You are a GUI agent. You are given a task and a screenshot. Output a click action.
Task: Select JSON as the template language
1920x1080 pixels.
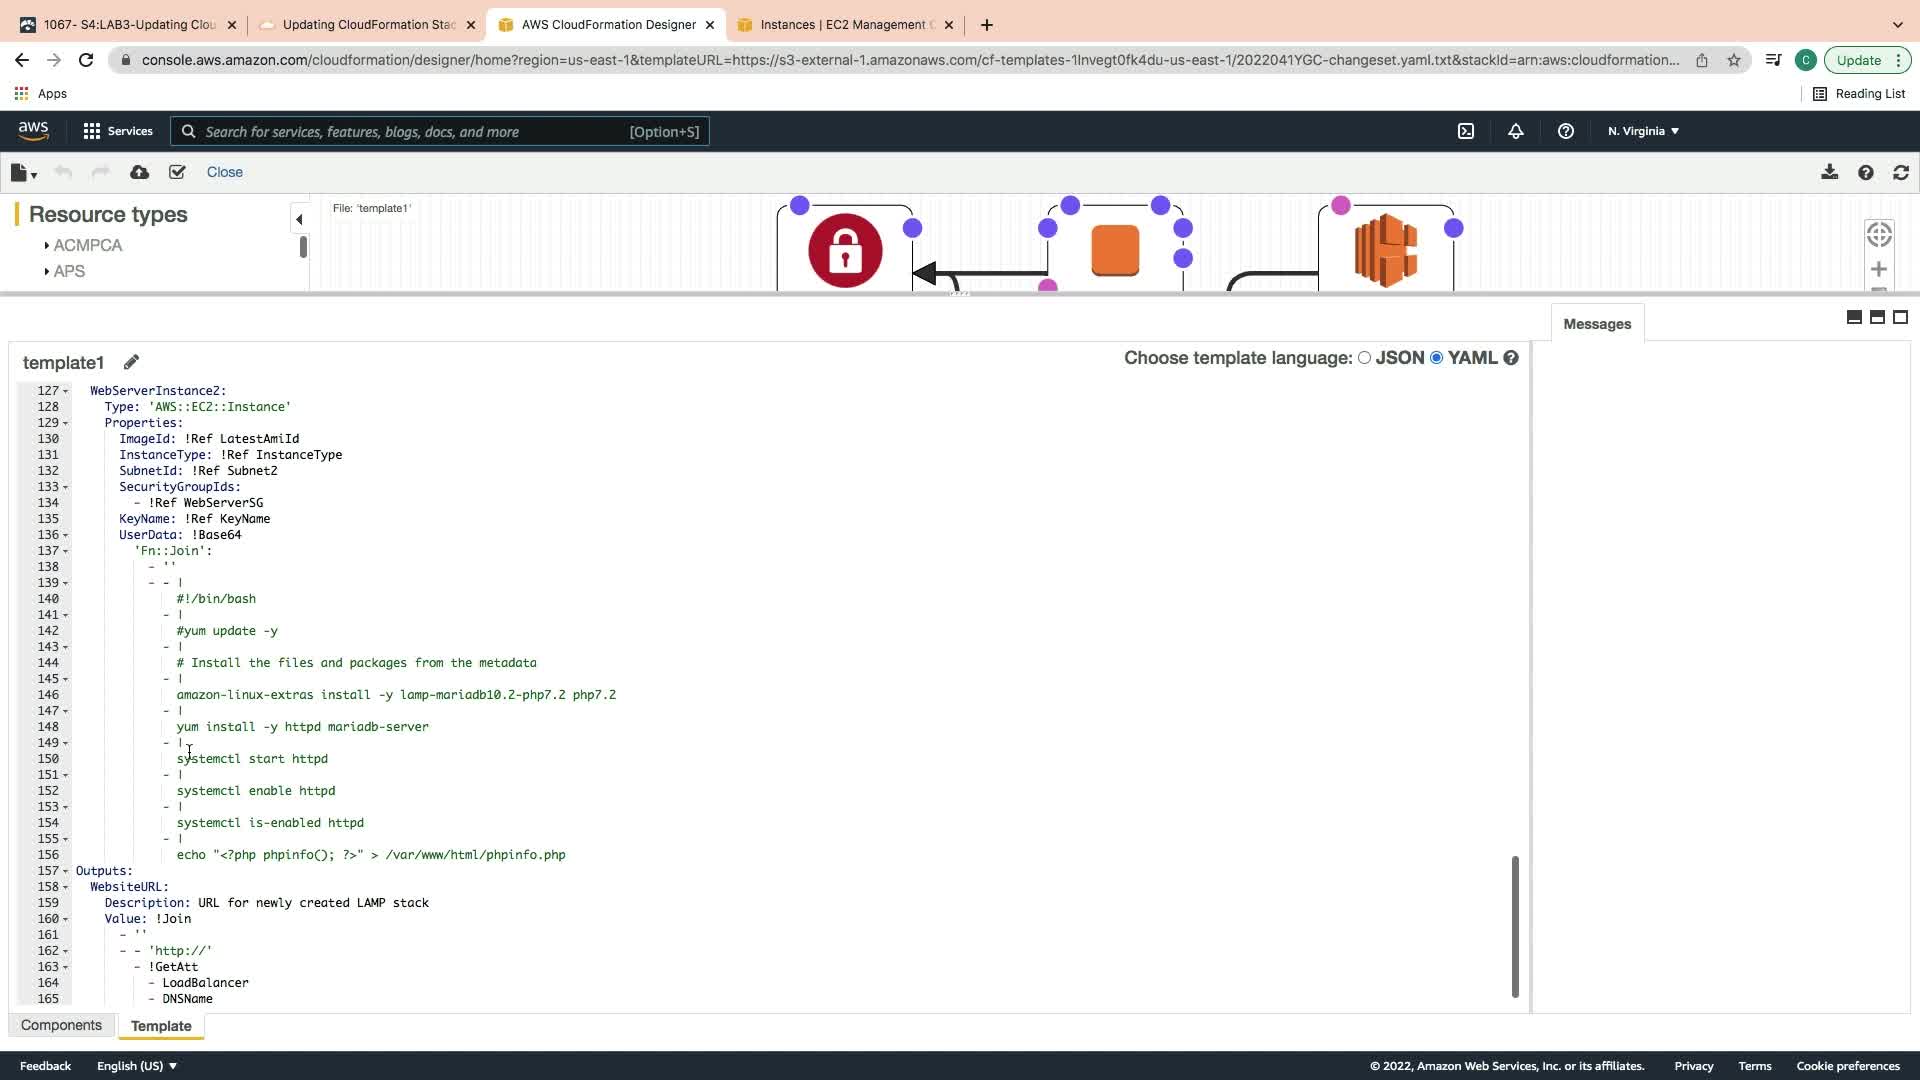click(1364, 358)
